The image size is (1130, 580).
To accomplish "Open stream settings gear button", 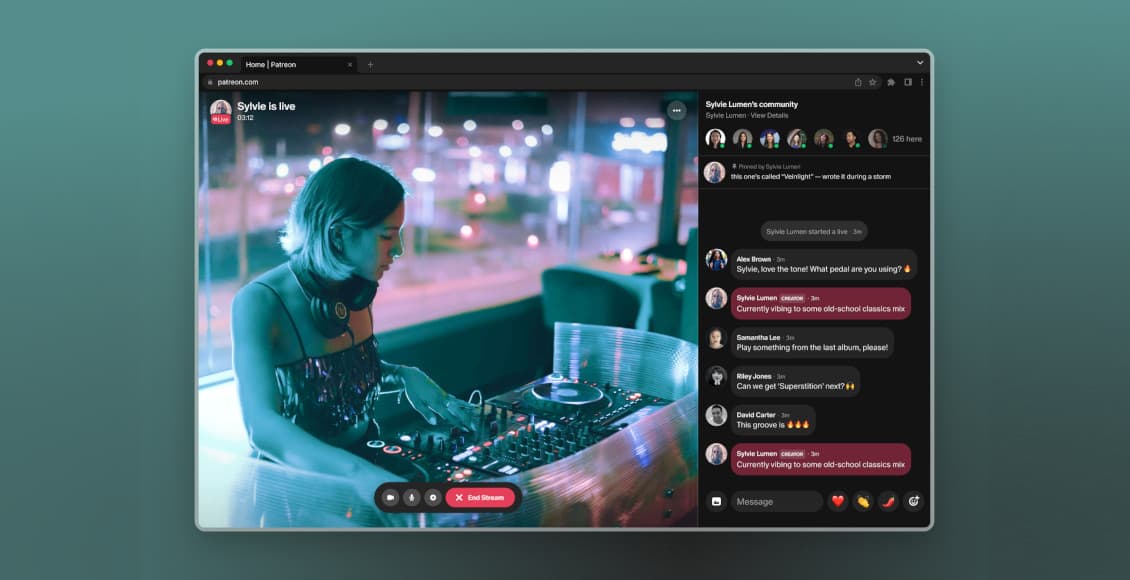I will tap(432, 497).
